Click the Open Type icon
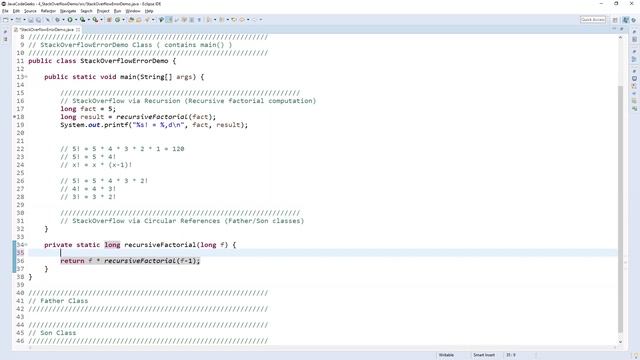This screenshot has height=360, width=640. point(131,20)
